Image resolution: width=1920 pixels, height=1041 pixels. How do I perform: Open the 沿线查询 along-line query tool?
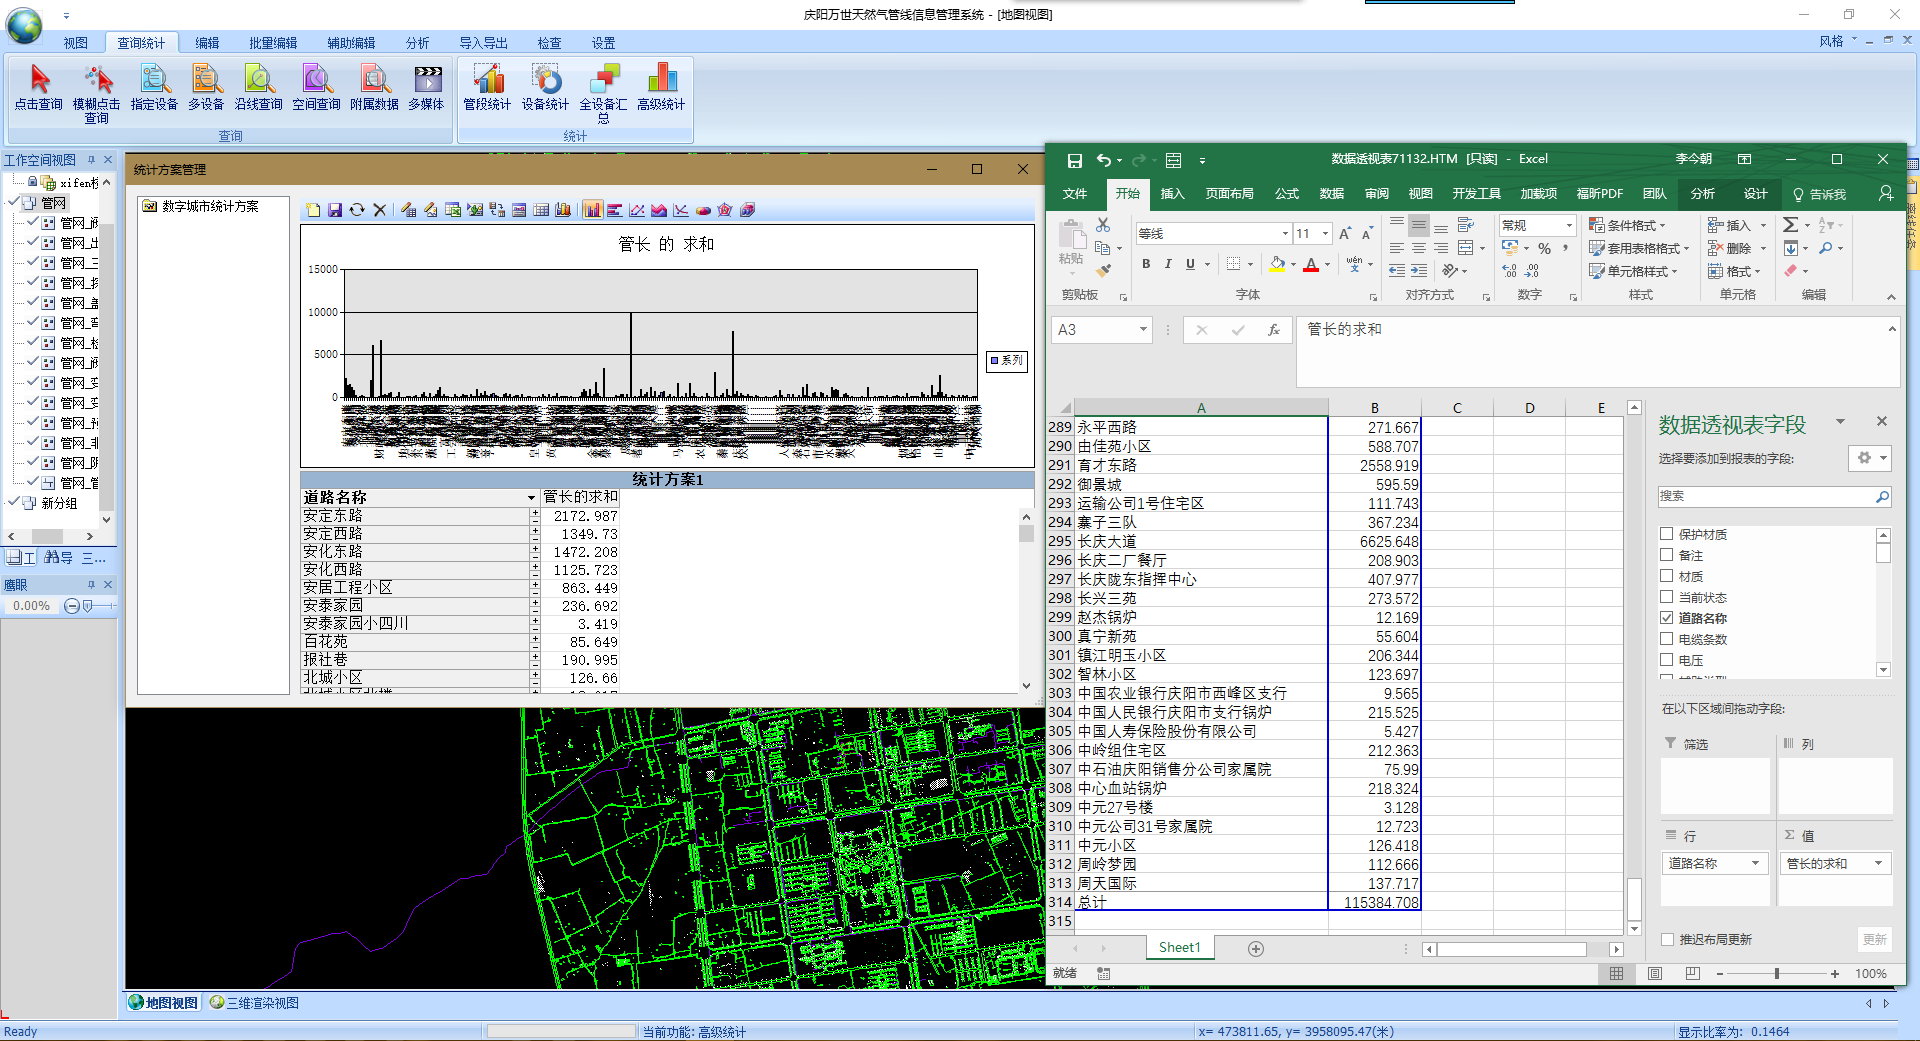[258, 87]
